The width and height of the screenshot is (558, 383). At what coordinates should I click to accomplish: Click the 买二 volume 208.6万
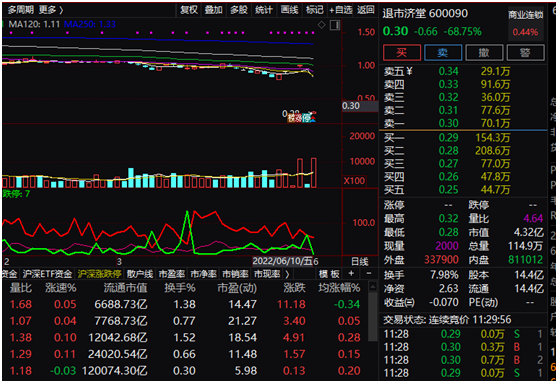493,151
